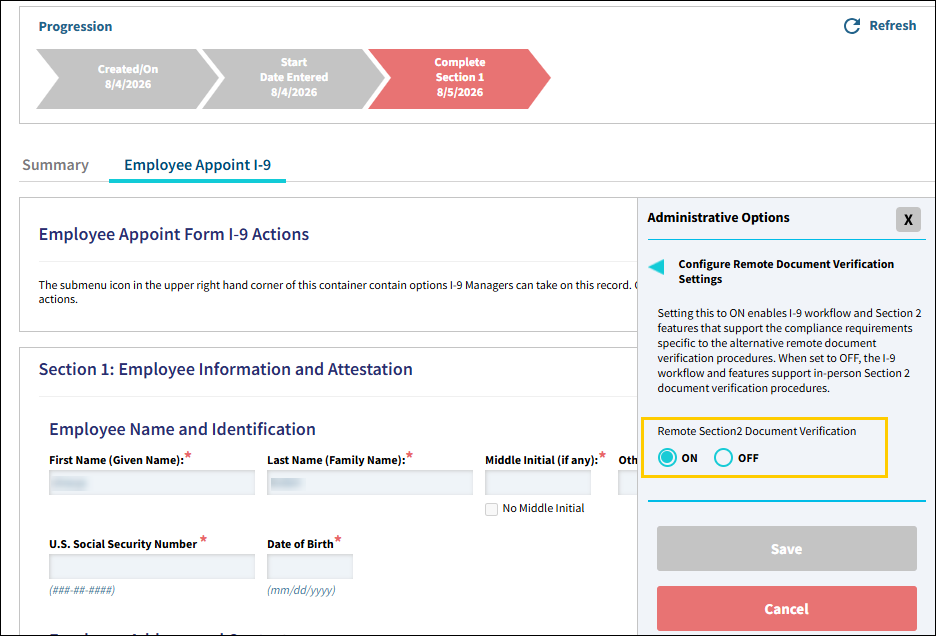
Task: Check the No Middle Initial checkbox
Action: coord(491,509)
